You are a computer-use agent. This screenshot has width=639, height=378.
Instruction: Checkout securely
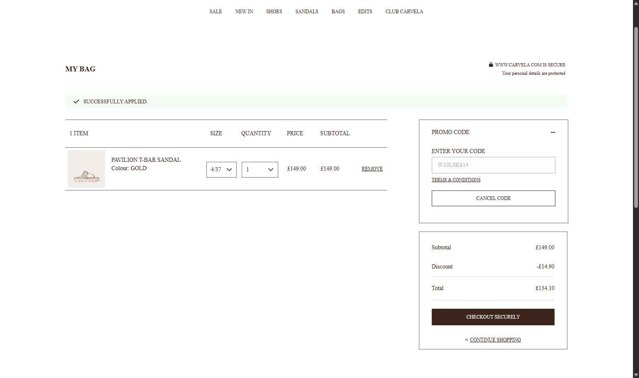[493, 317]
